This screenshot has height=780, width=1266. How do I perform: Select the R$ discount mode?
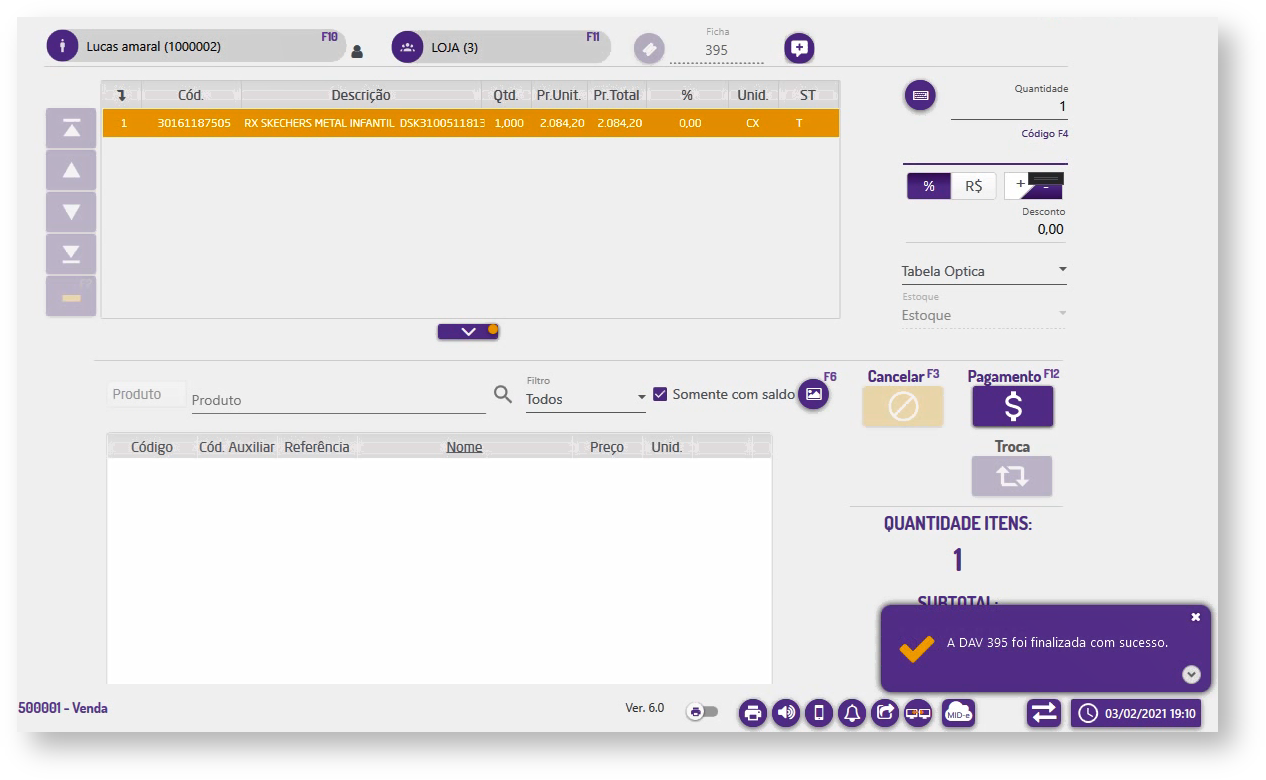973,186
